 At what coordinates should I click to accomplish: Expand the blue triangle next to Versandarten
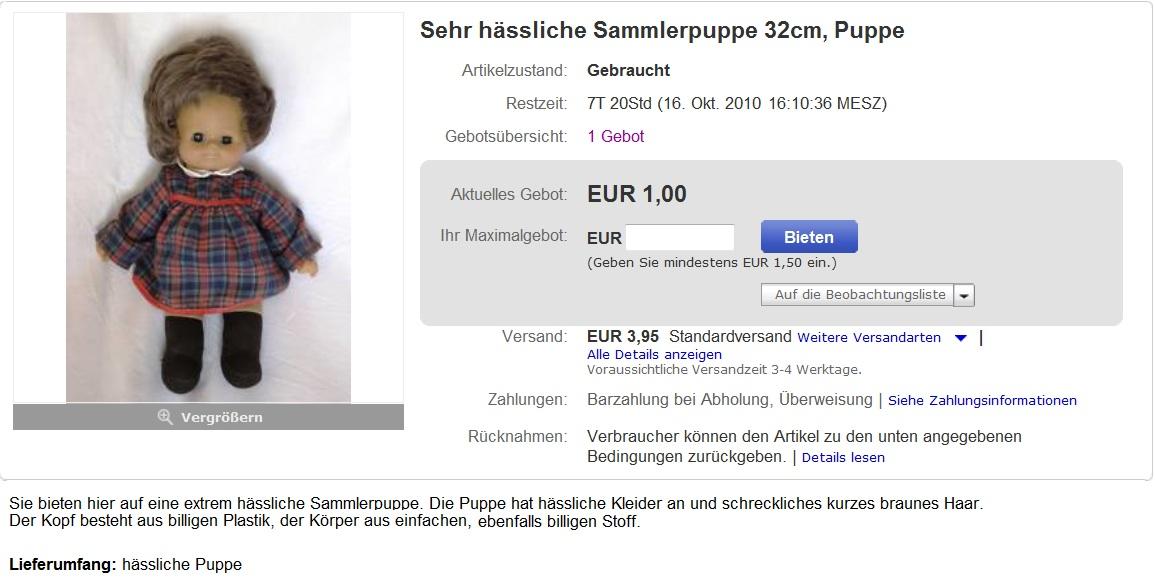(961, 338)
